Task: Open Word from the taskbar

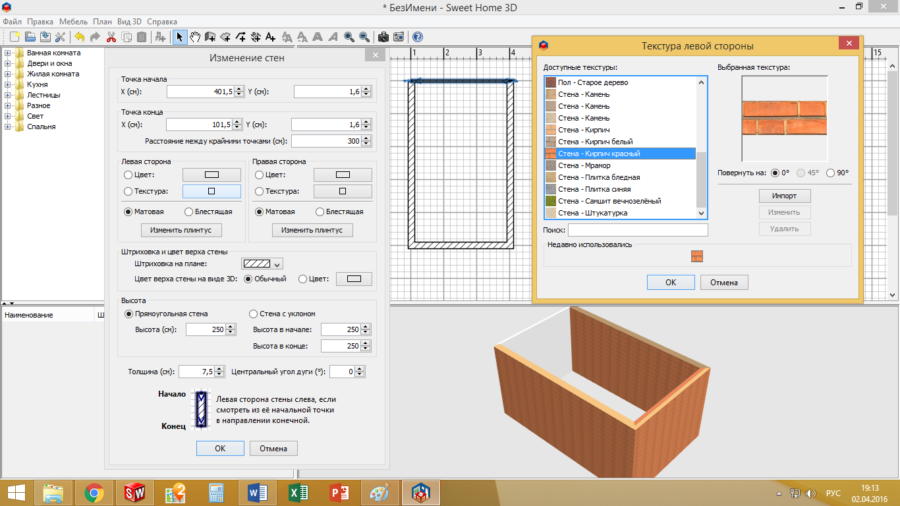Action: click(257, 493)
